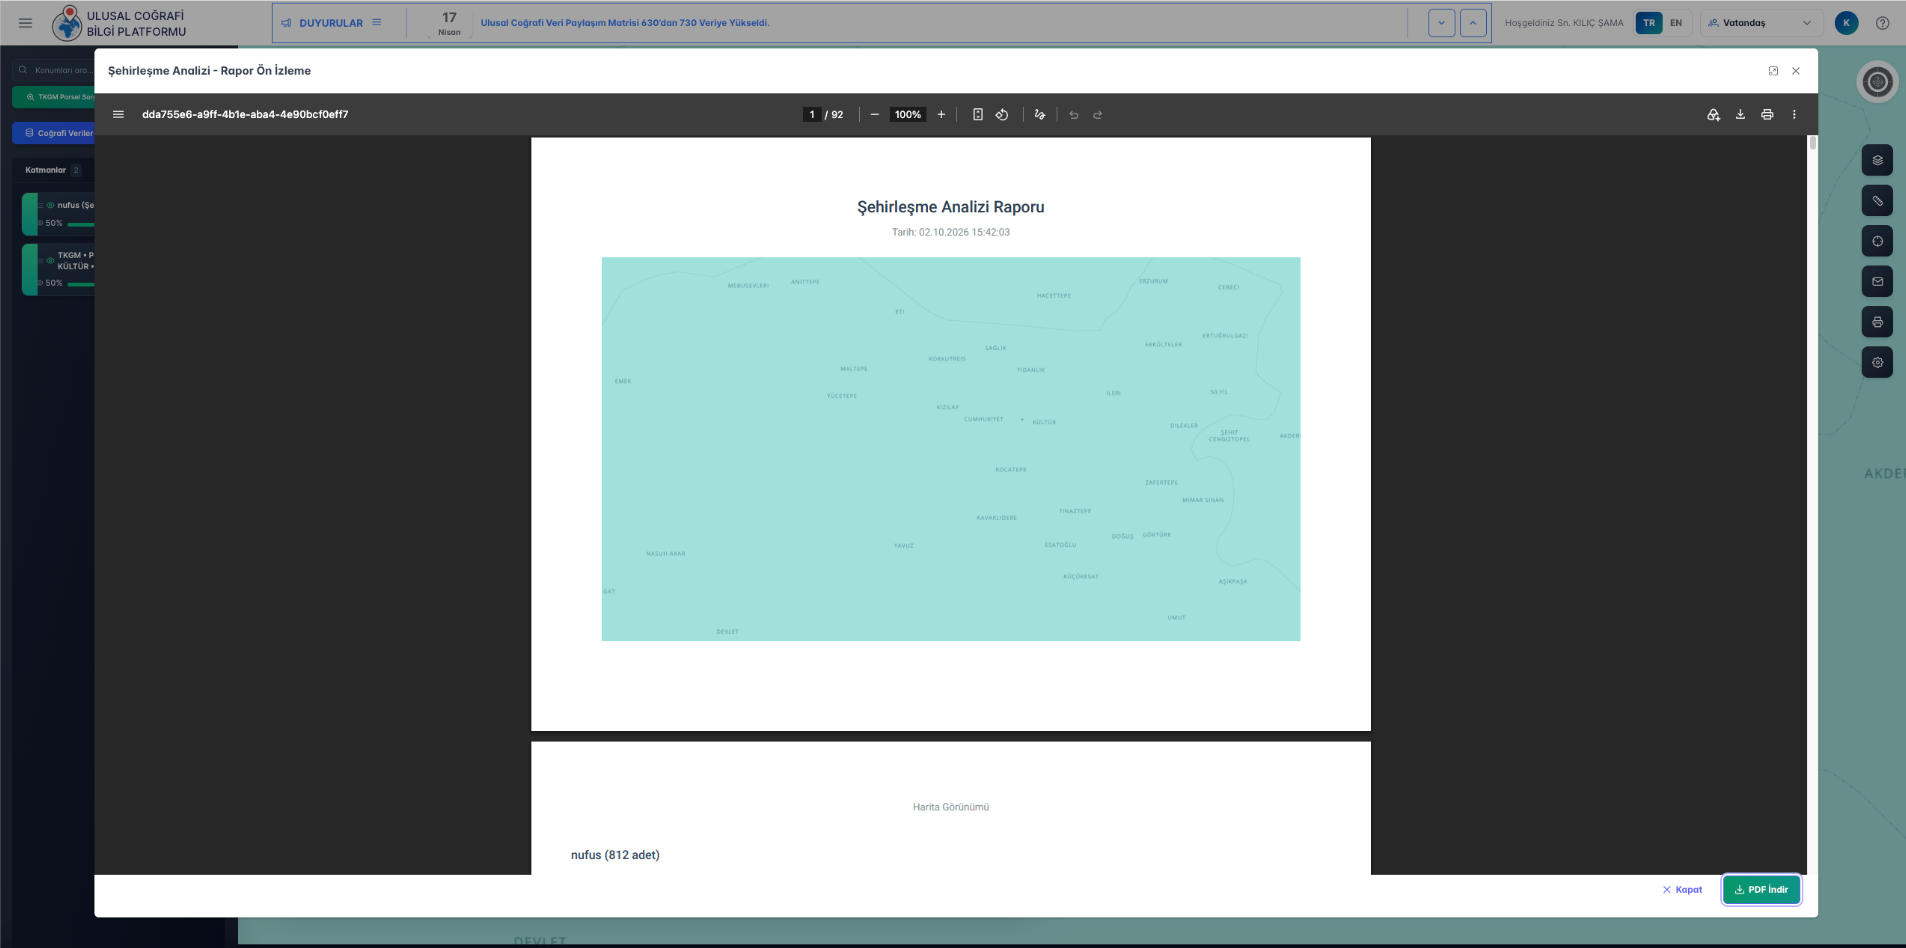
Task: Open the DUYURULAR announcements list
Action: click(x=331, y=23)
